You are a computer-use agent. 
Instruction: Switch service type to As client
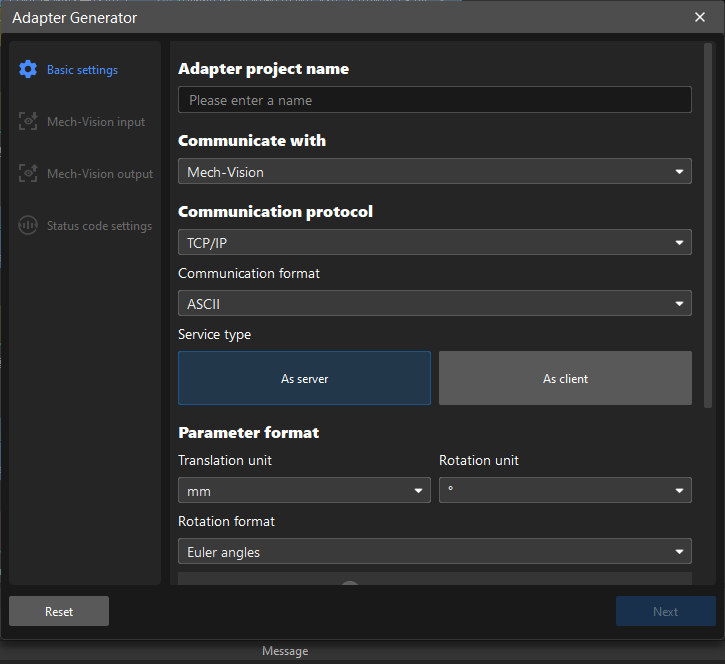tap(565, 378)
